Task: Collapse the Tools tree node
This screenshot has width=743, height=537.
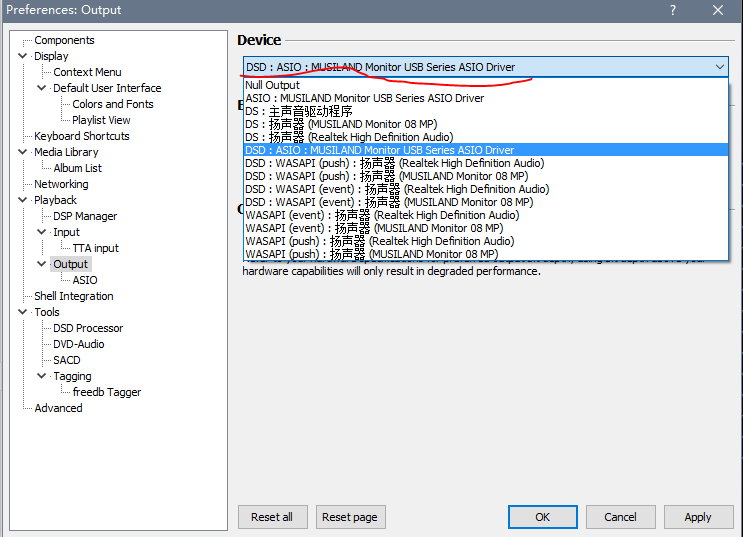Action: point(23,312)
